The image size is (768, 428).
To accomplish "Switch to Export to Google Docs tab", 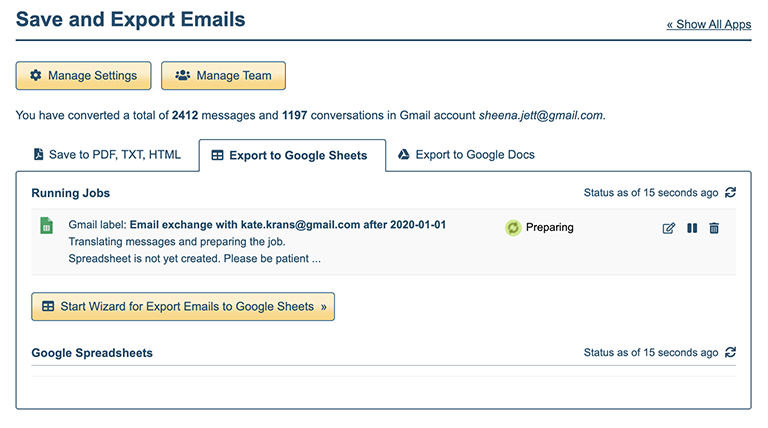I will click(x=466, y=155).
